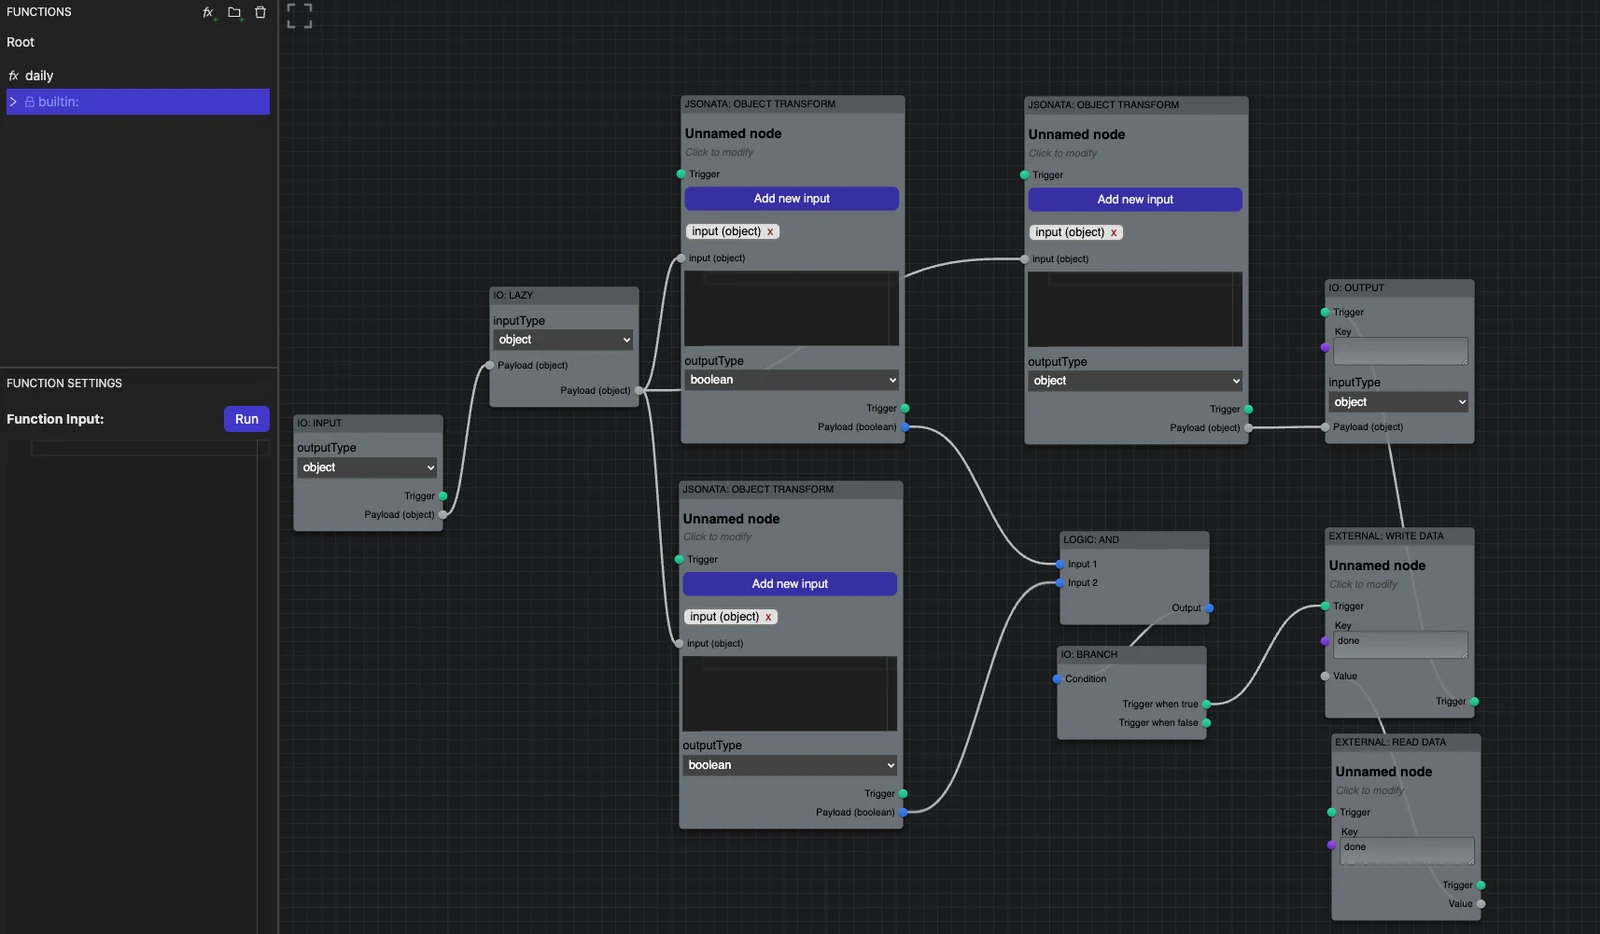Click the Trigger when false port on IO: BRANCH
This screenshot has width=1600, height=934.
pyautogui.click(x=1207, y=723)
